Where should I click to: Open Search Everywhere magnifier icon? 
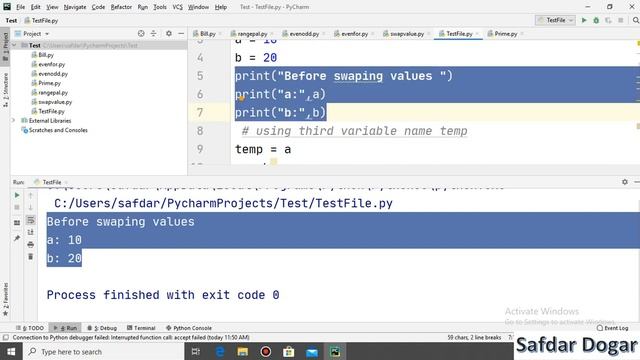[636, 20]
